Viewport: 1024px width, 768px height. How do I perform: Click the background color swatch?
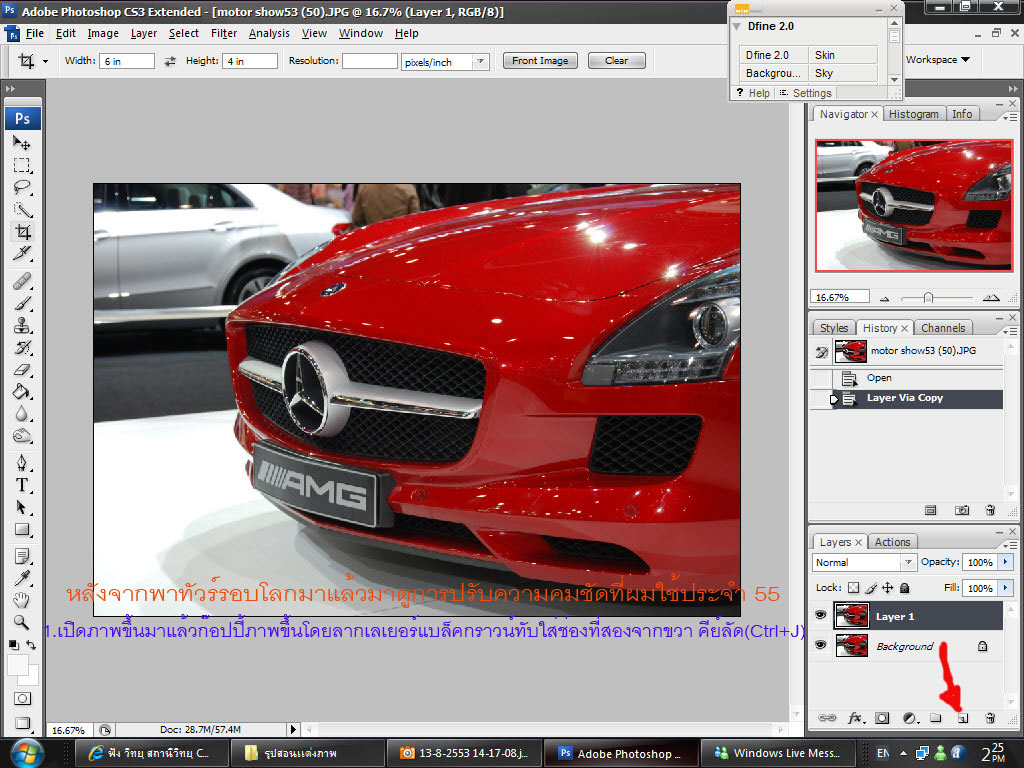(33, 678)
